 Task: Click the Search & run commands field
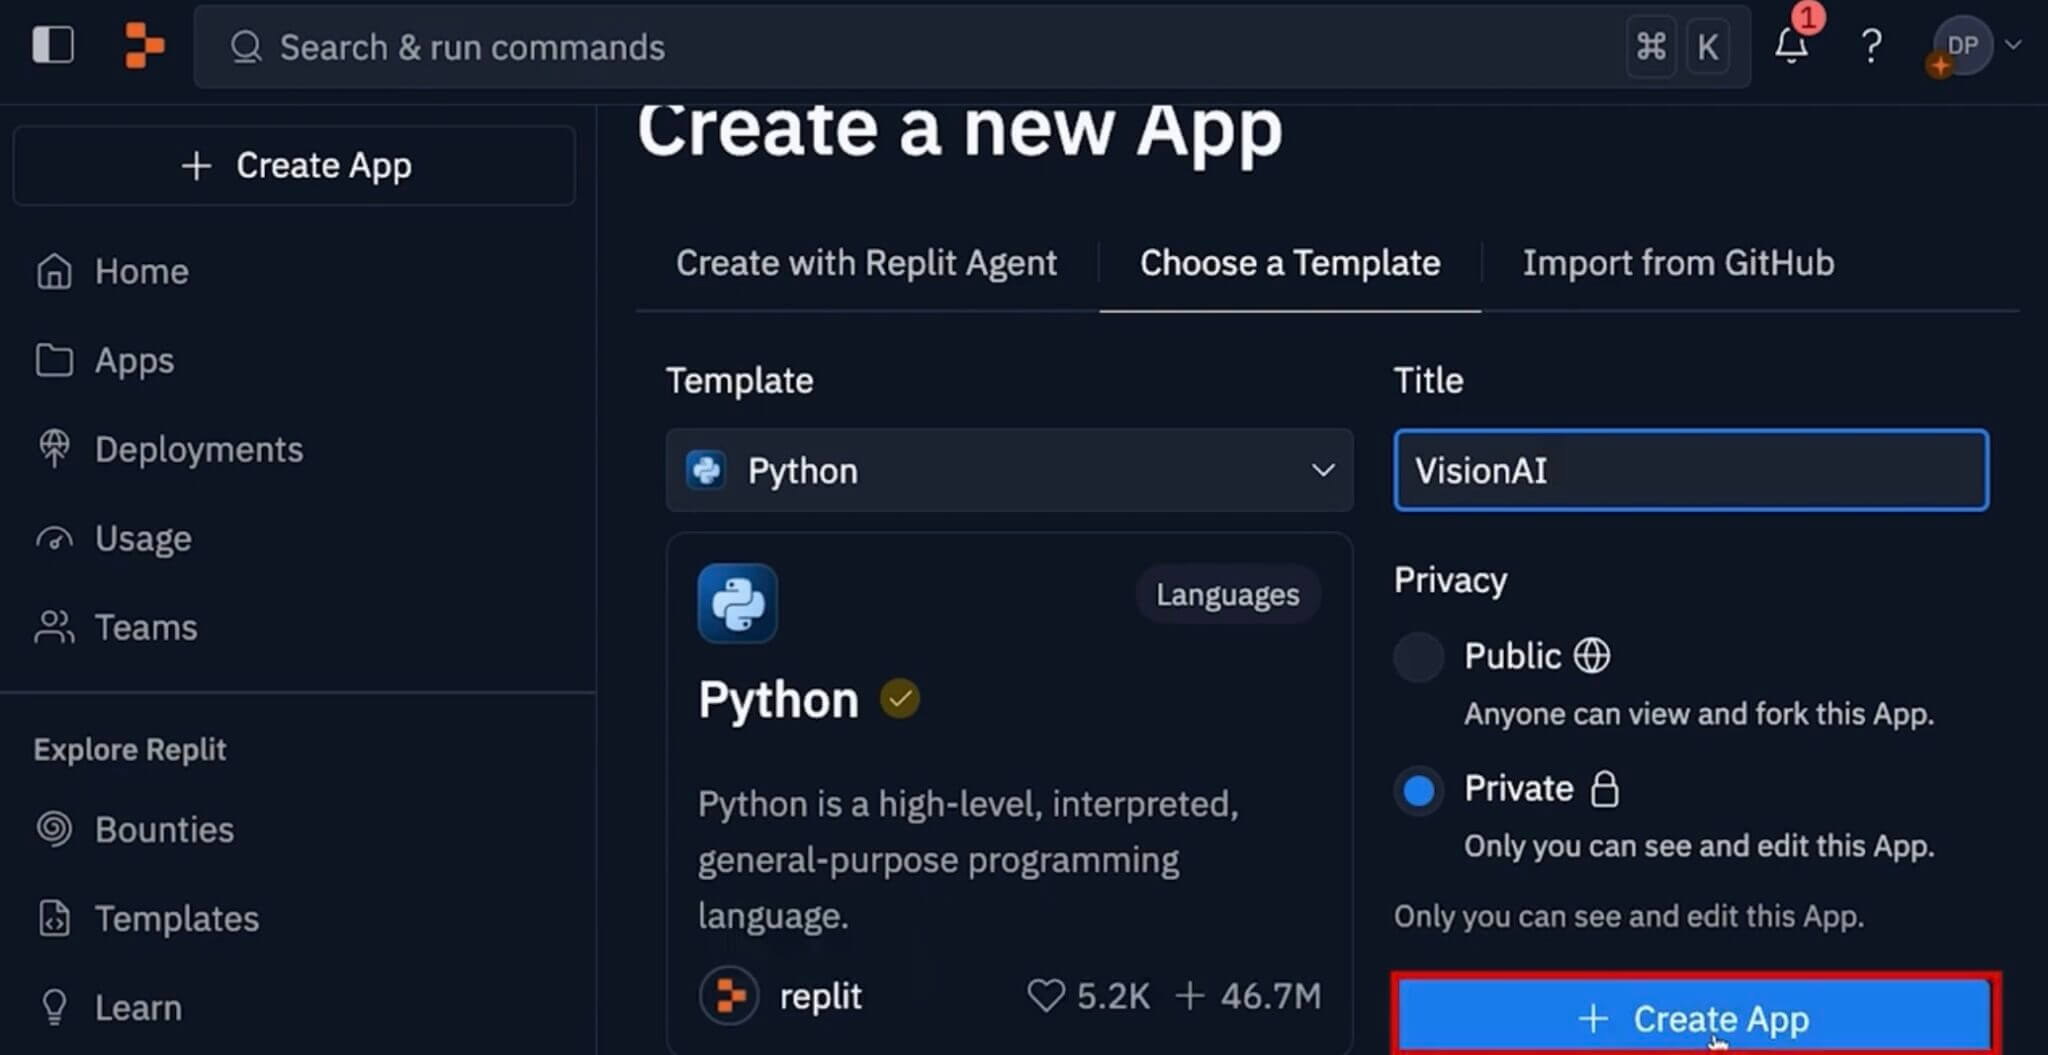tap(972, 47)
